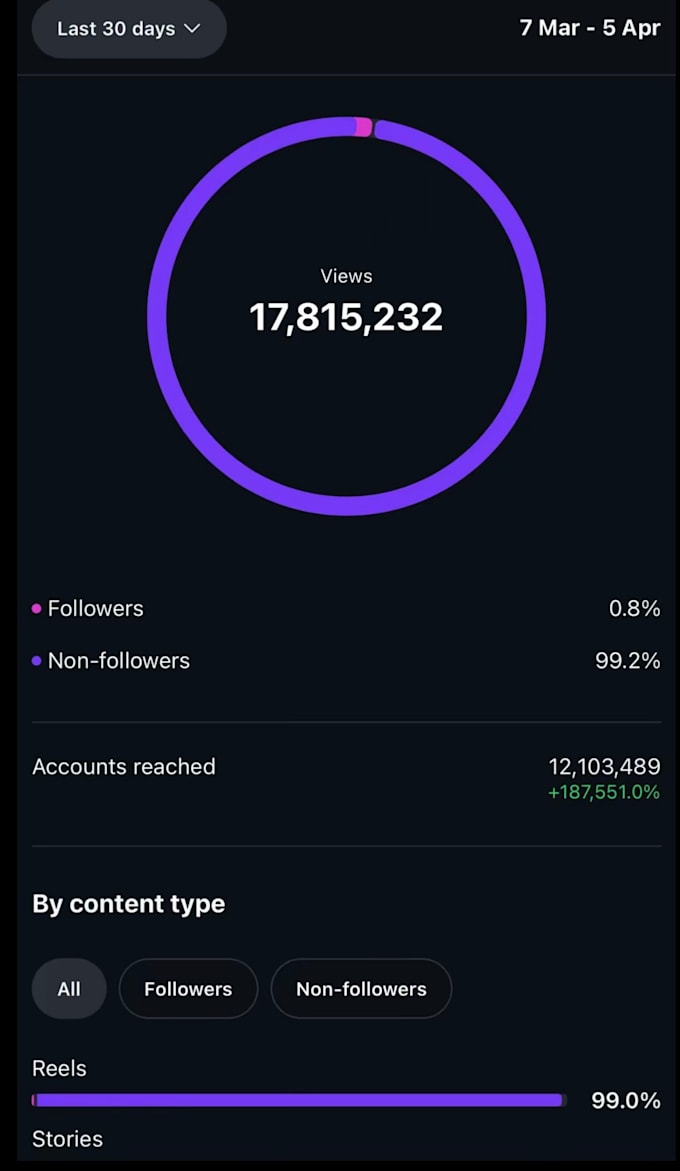
Task: Click the green +187,551.0% change indicator
Action: tap(605, 792)
